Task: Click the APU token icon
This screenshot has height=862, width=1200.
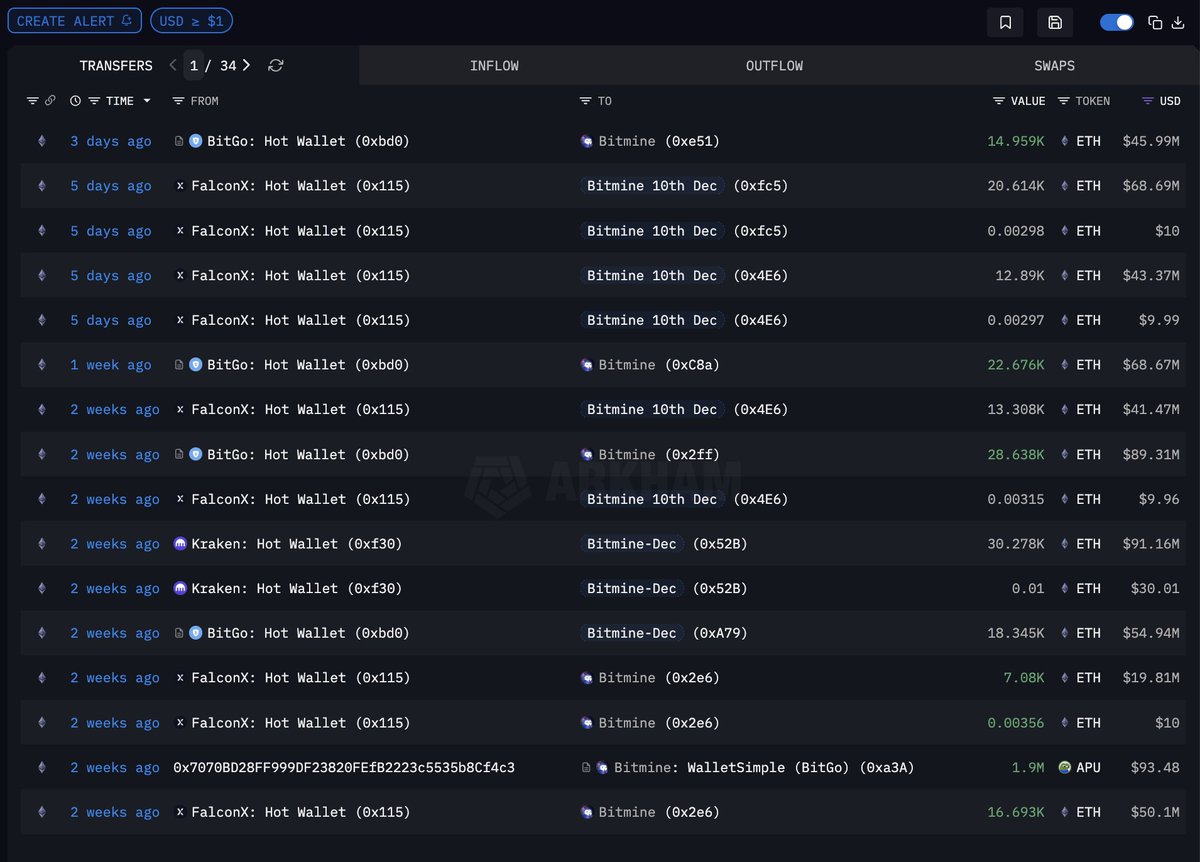Action: tap(1065, 768)
